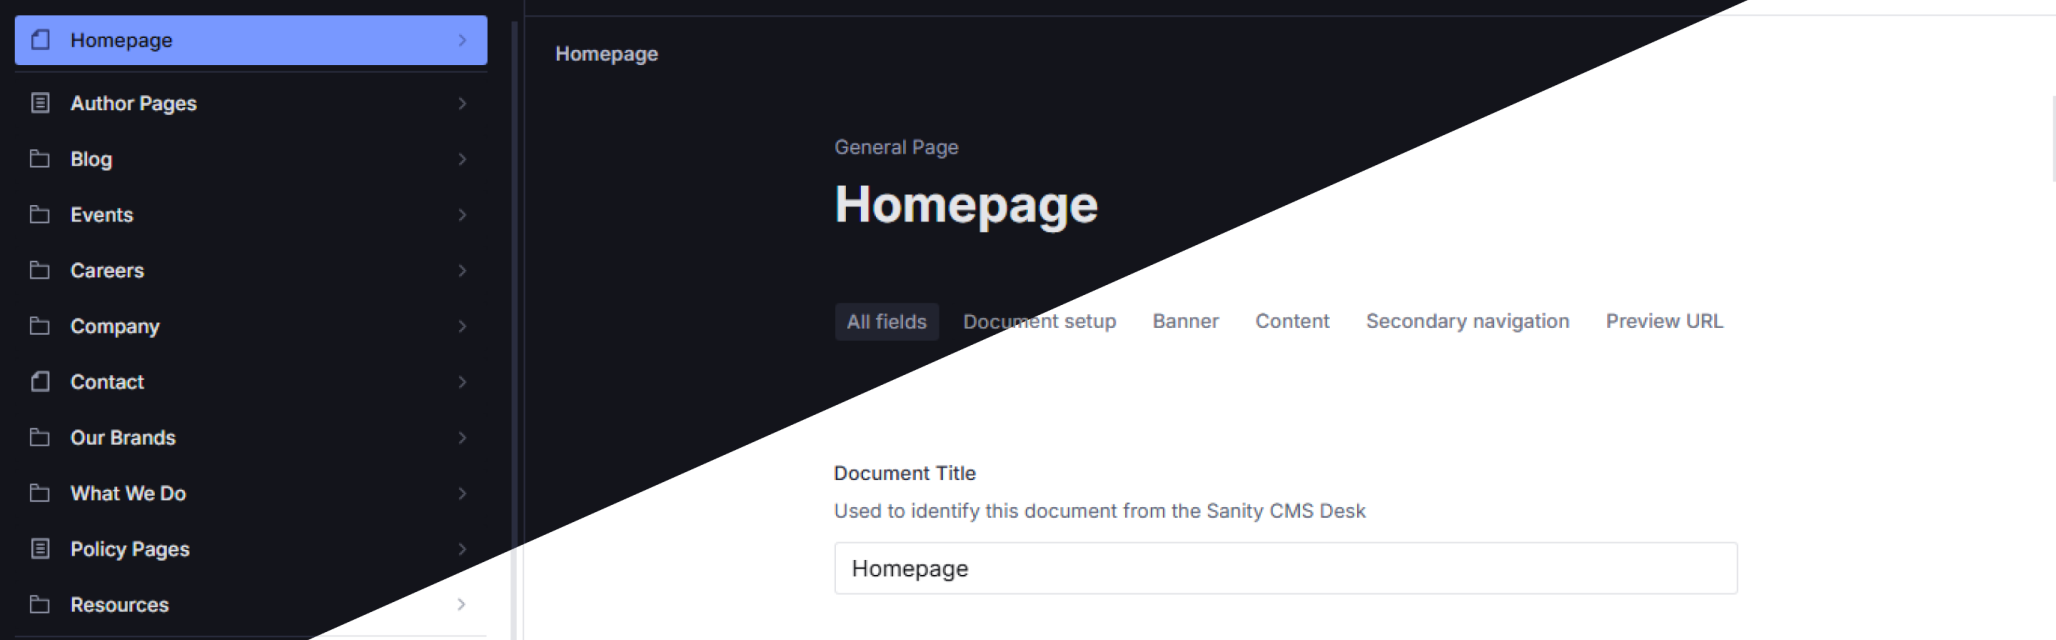Viewport: 2056px width, 640px height.
Task: Click the Homepage pane header title
Action: 606,54
